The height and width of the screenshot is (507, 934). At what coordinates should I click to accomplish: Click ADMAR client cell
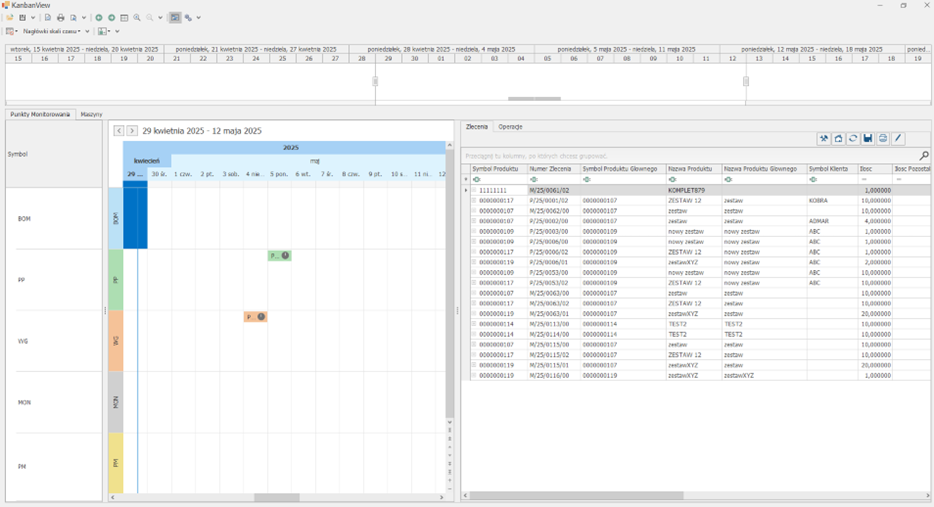[832, 221]
